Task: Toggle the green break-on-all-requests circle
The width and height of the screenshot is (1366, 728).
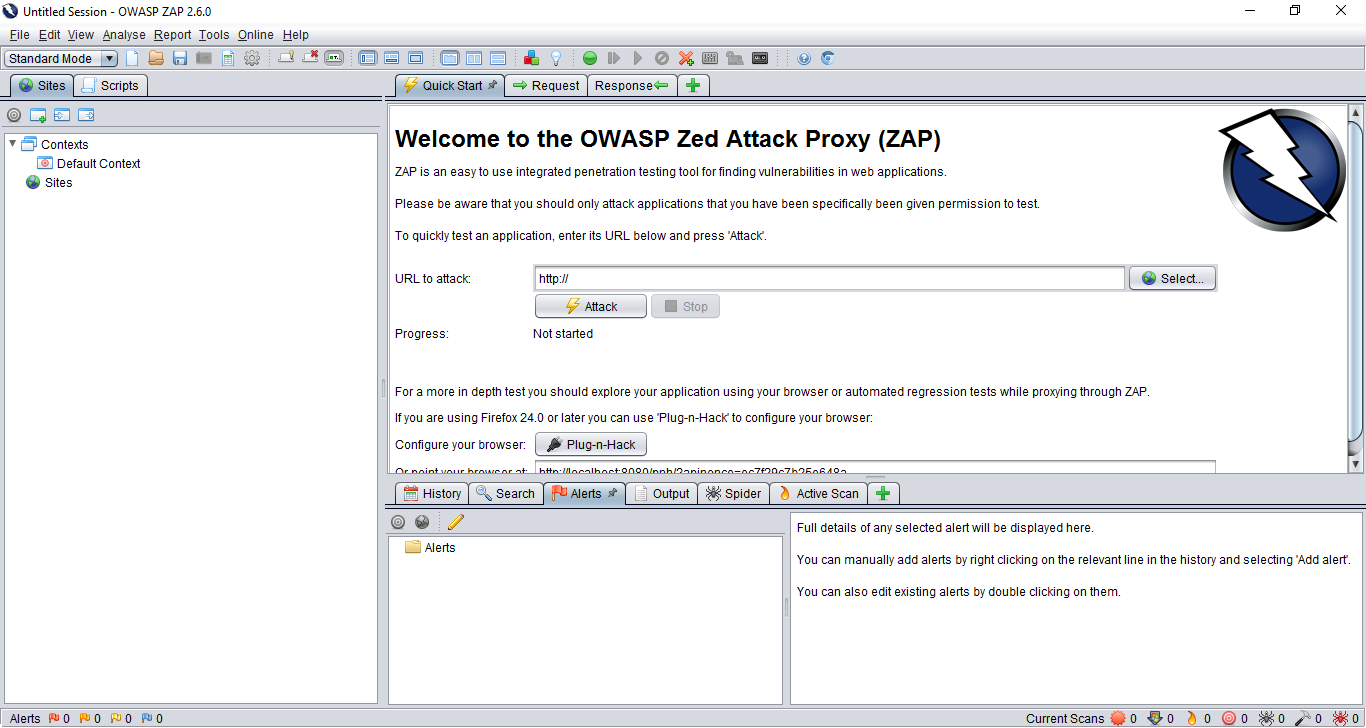Action: pyautogui.click(x=590, y=58)
